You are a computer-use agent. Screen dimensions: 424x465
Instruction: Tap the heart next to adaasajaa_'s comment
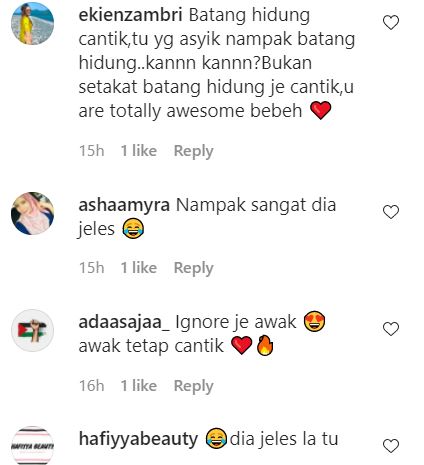pyautogui.click(x=391, y=329)
